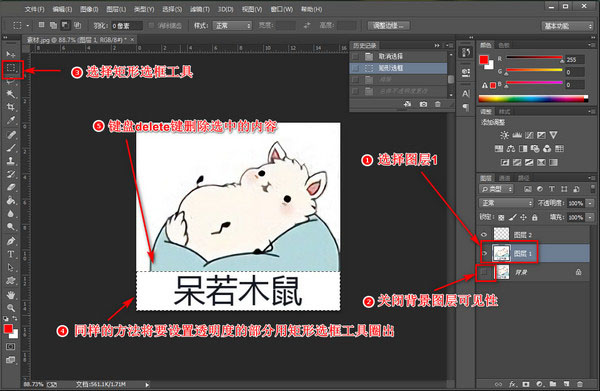Click the color spectrum ramp in Color panel
The width and height of the screenshot is (600, 391).
pyautogui.click(x=533, y=99)
